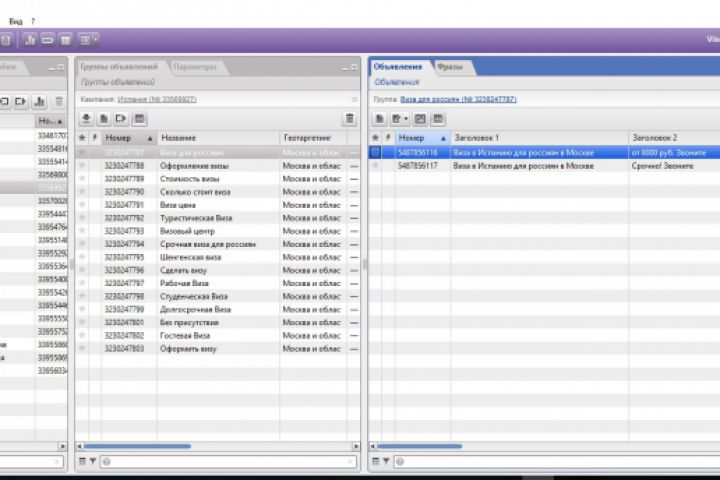Open the export dropdown in the top toolbar

click(88, 40)
